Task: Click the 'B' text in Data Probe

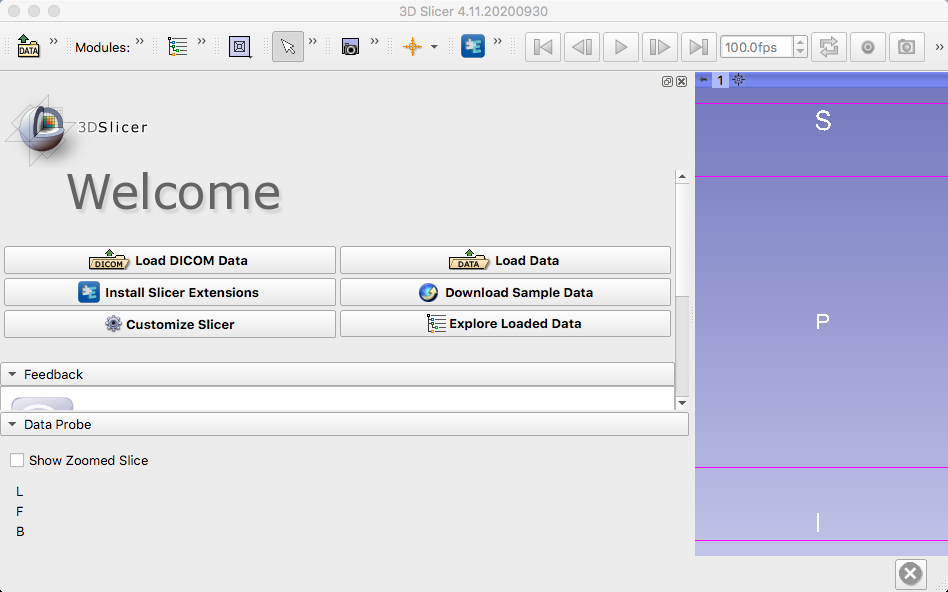Action: 20,532
